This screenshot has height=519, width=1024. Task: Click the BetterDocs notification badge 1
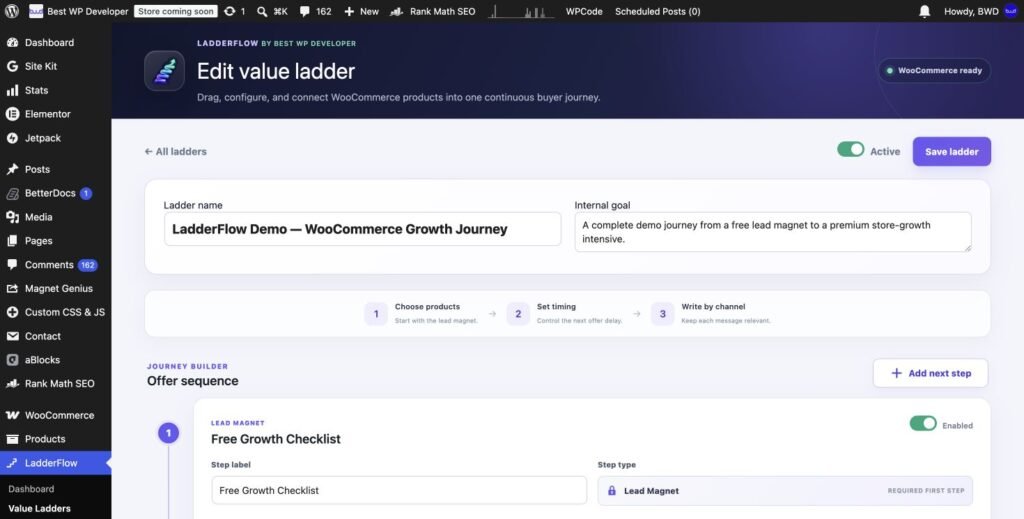pos(86,193)
